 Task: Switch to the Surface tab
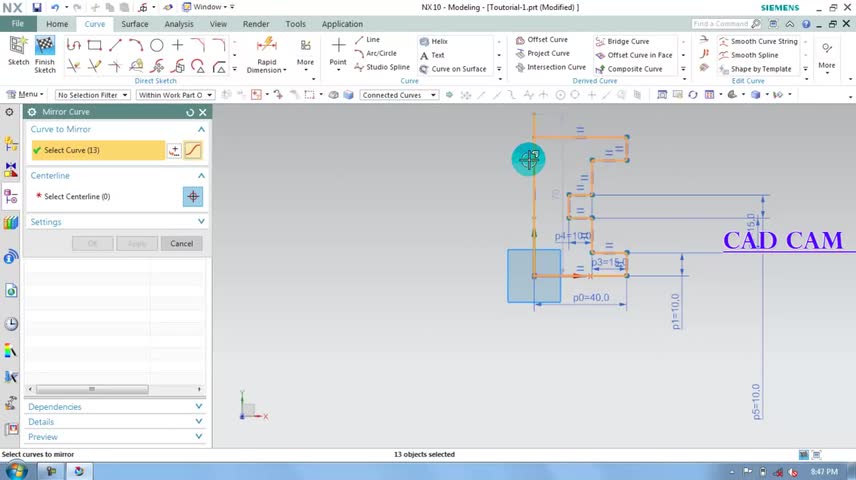135,24
